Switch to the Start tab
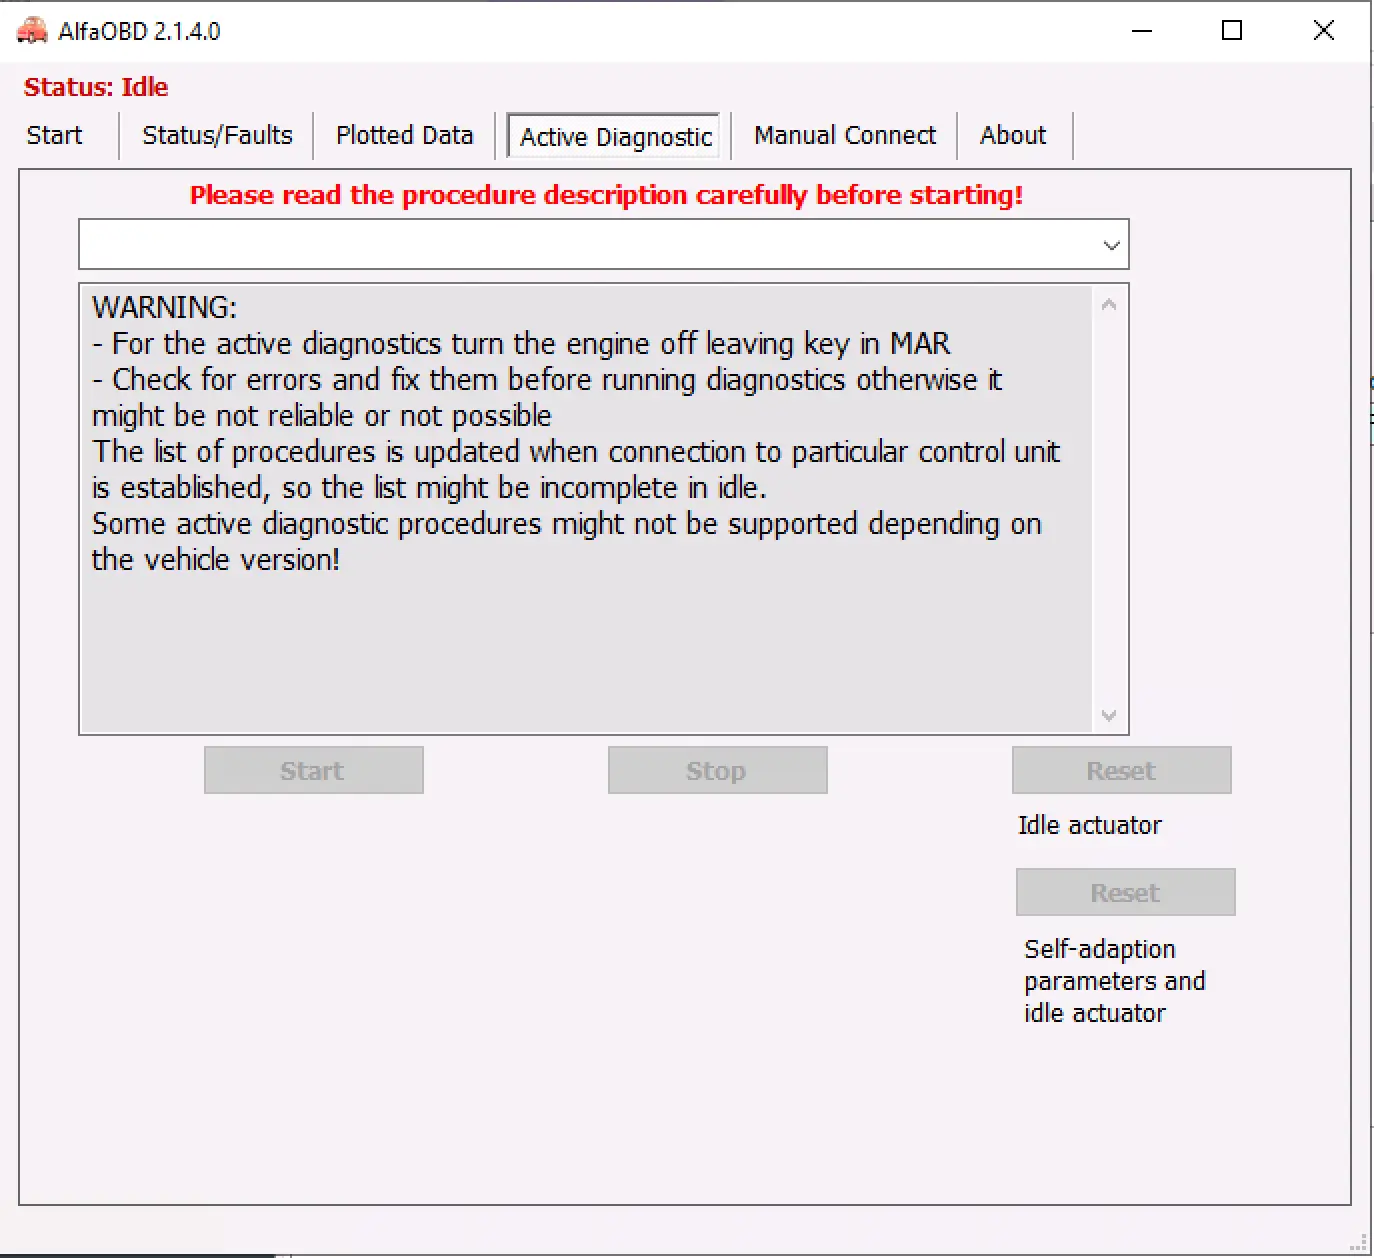Viewport: 1374px width, 1258px height. point(55,136)
